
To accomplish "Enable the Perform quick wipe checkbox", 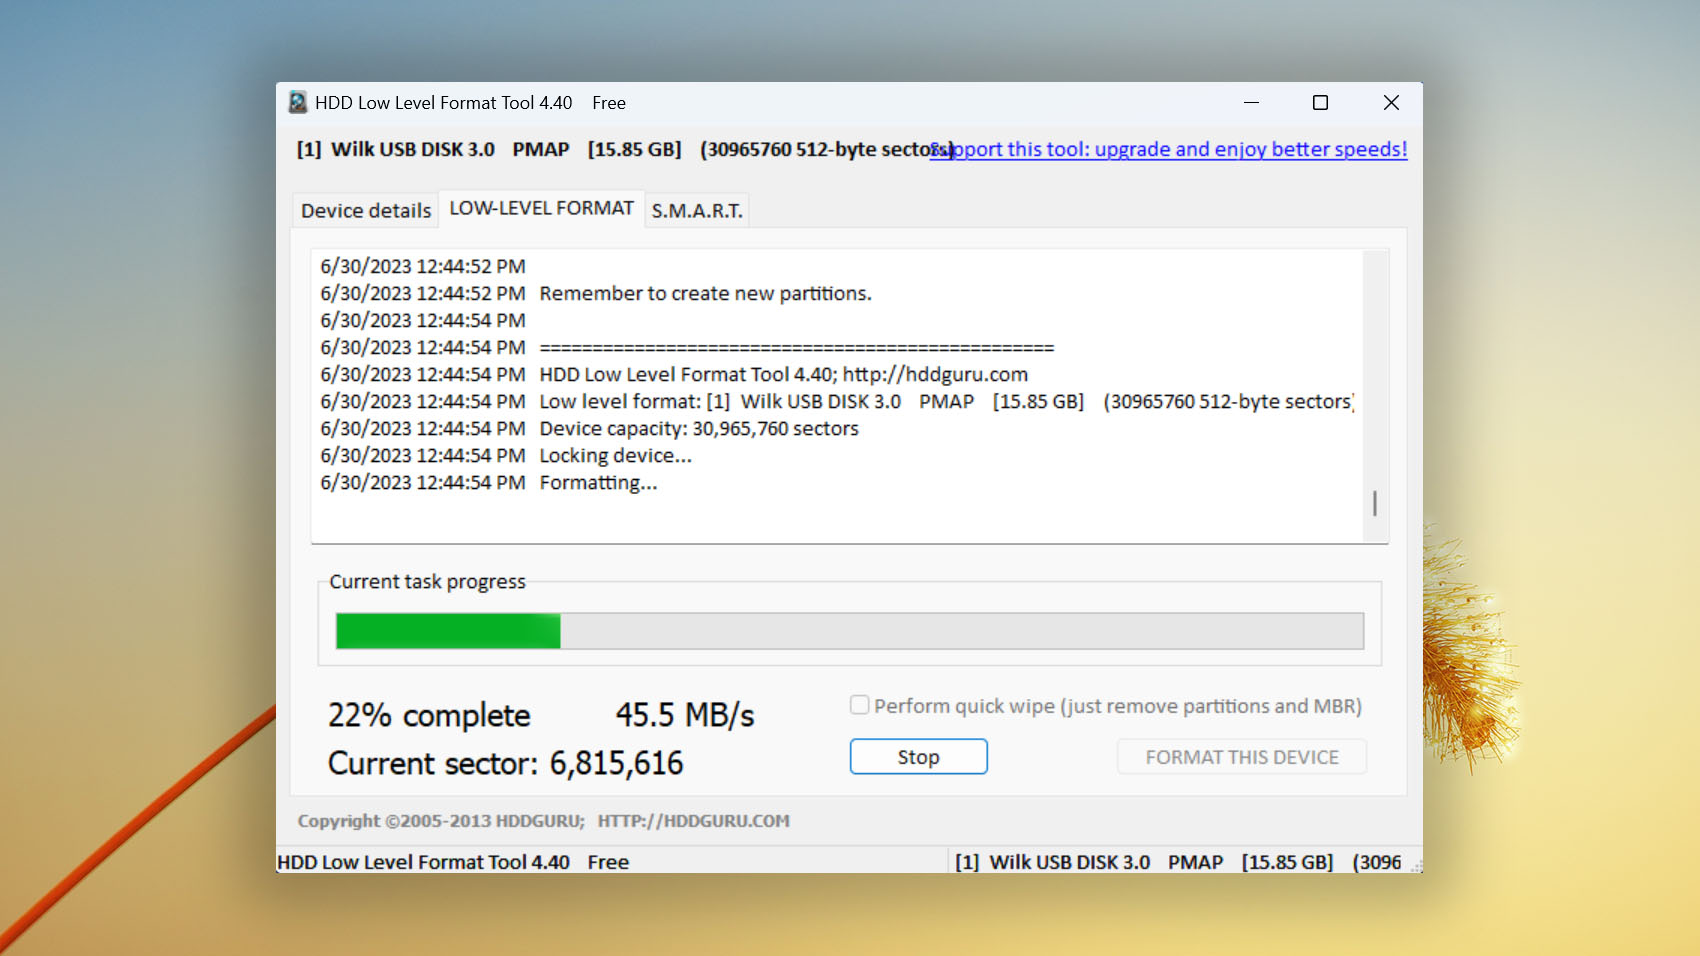I will pos(859,705).
